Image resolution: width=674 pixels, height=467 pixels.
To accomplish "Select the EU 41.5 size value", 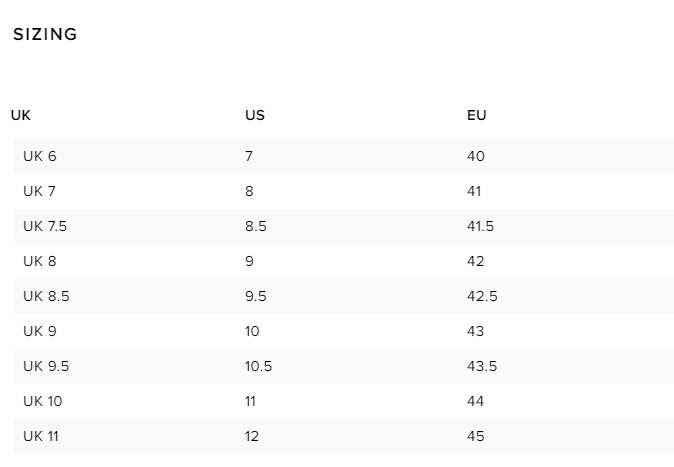I will click(x=480, y=226).
